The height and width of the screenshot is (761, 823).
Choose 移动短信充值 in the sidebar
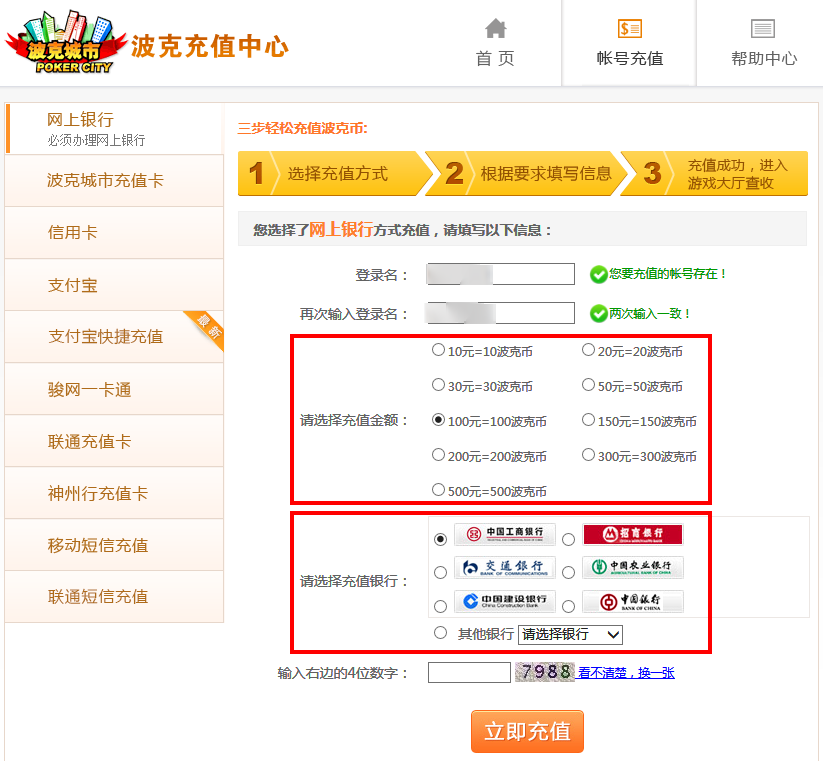pos(114,545)
